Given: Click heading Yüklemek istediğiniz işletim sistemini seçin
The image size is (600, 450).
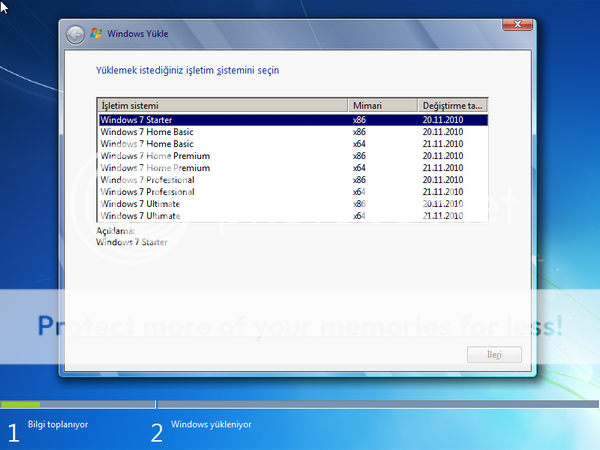Looking at the screenshot, I should tap(187, 70).
